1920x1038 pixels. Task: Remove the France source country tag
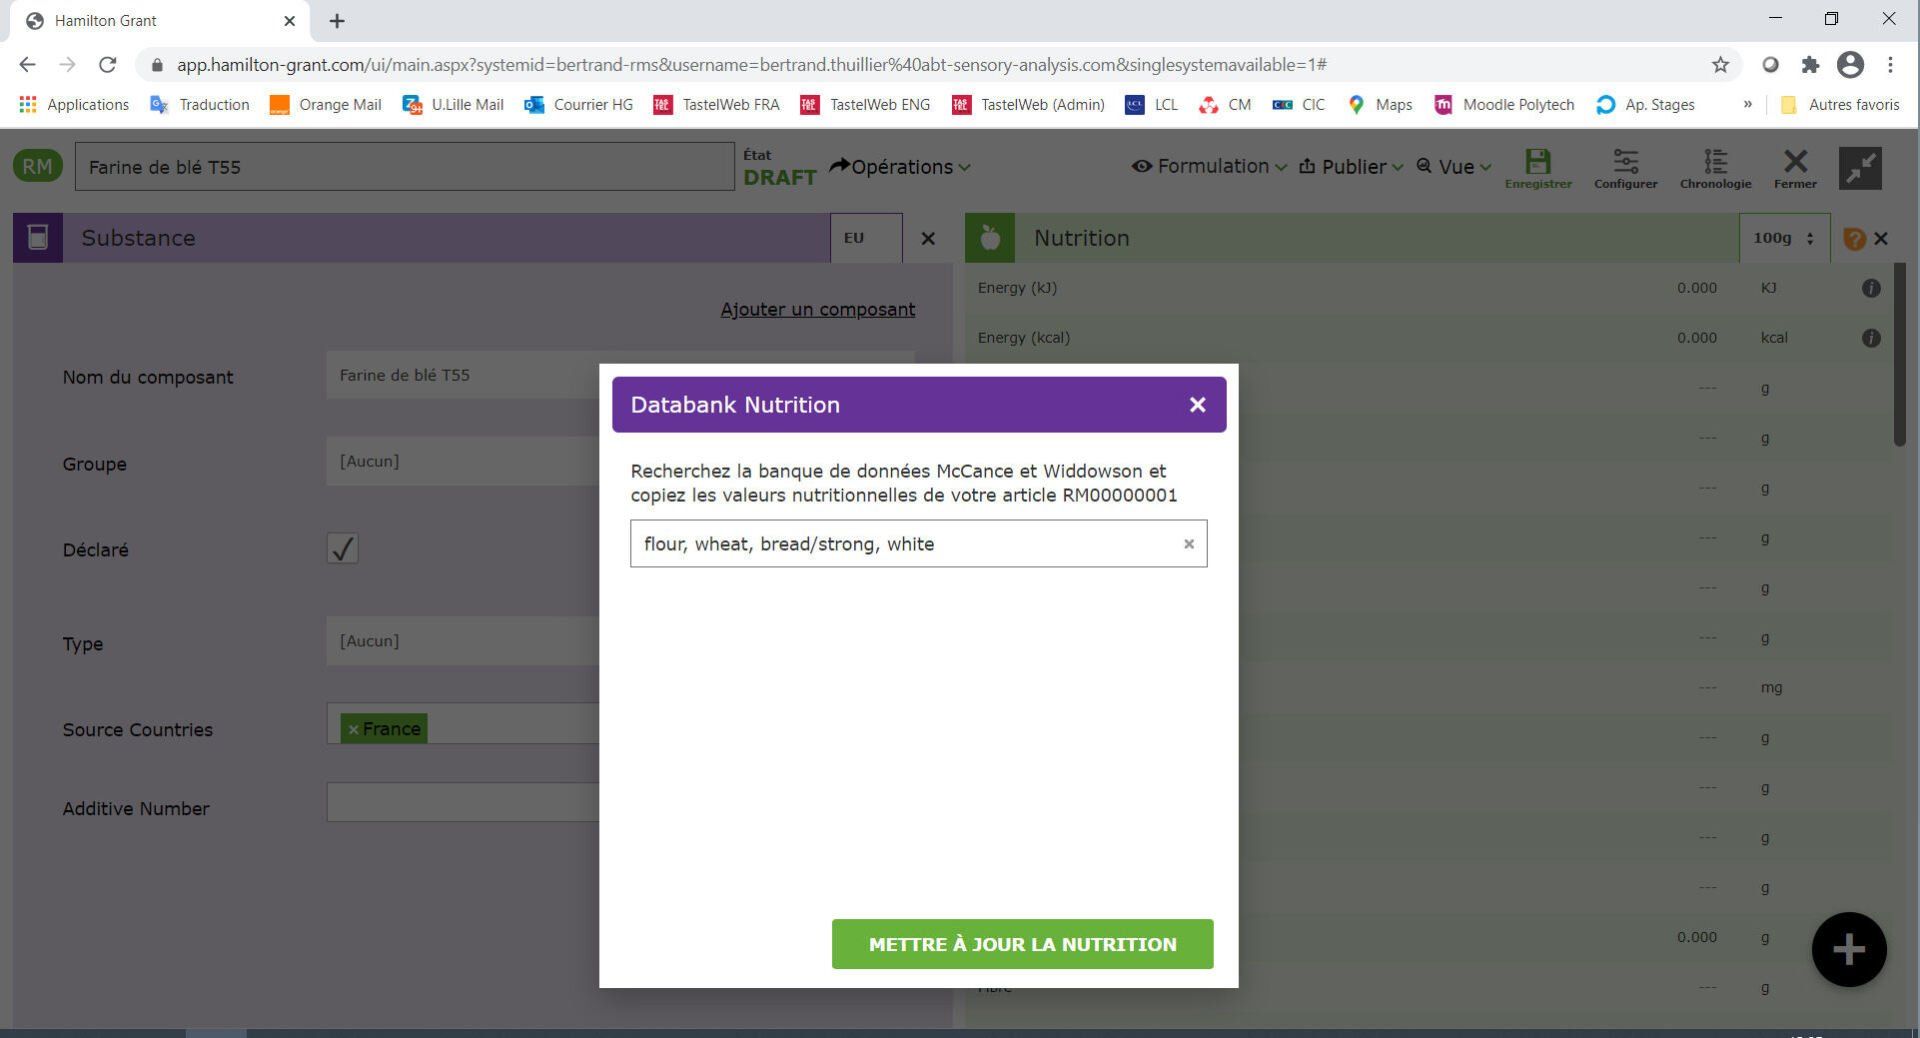pos(355,729)
